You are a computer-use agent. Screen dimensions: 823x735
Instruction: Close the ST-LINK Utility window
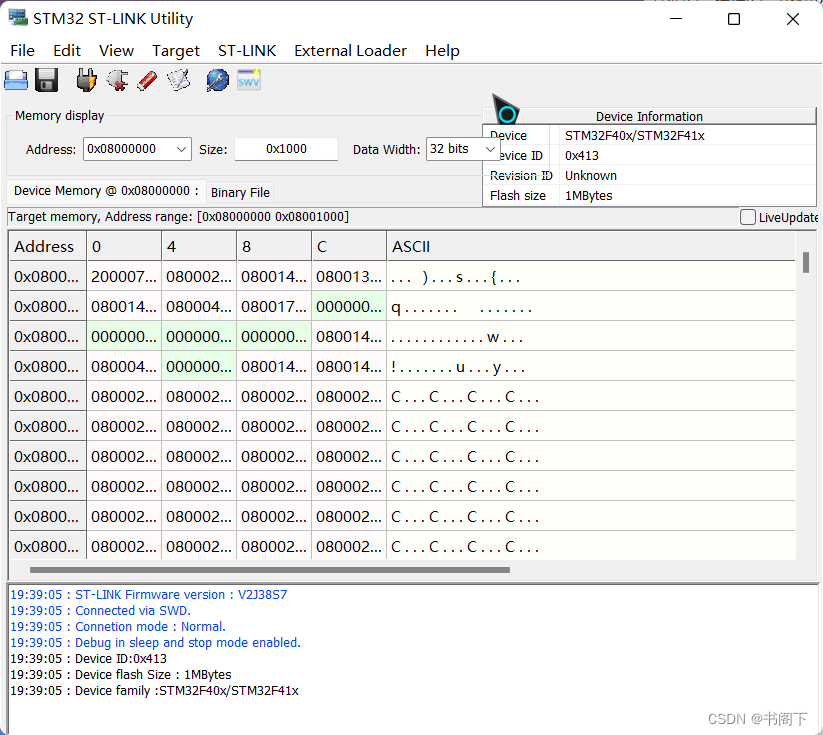pos(793,19)
